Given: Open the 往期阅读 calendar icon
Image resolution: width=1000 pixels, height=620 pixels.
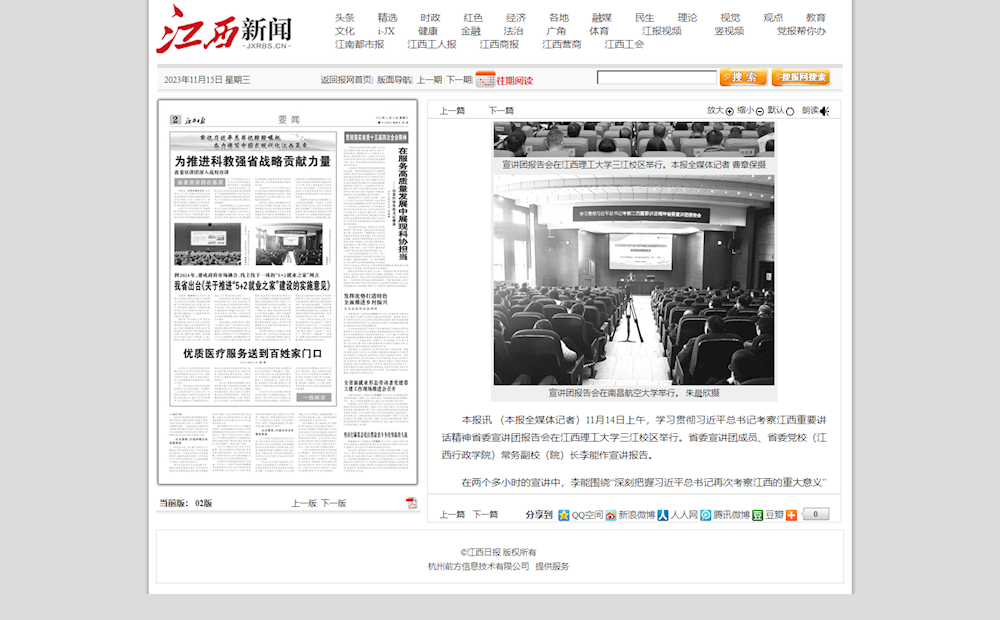Looking at the screenshot, I should [485, 79].
